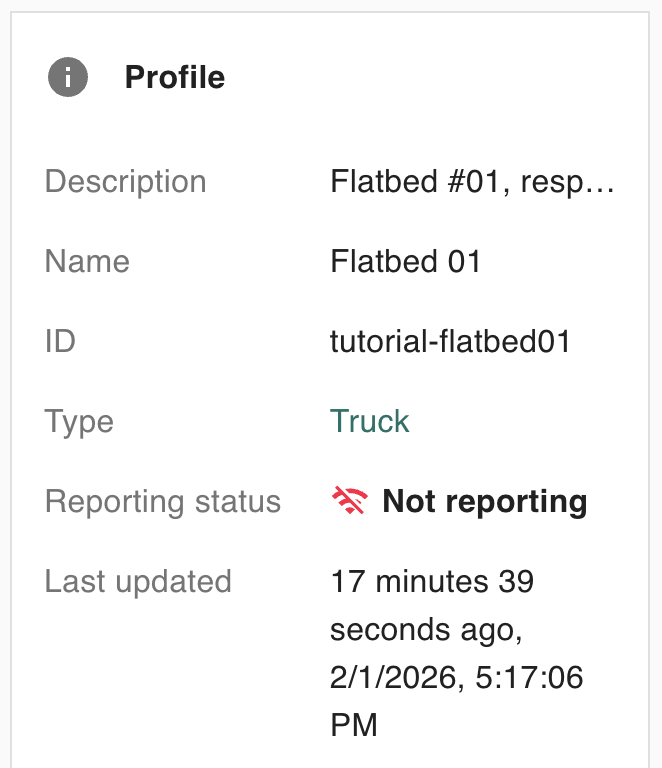Click the bold 'Not reporting' status text
Viewport: 662px width, 768px height.
[x=484, y=501]
